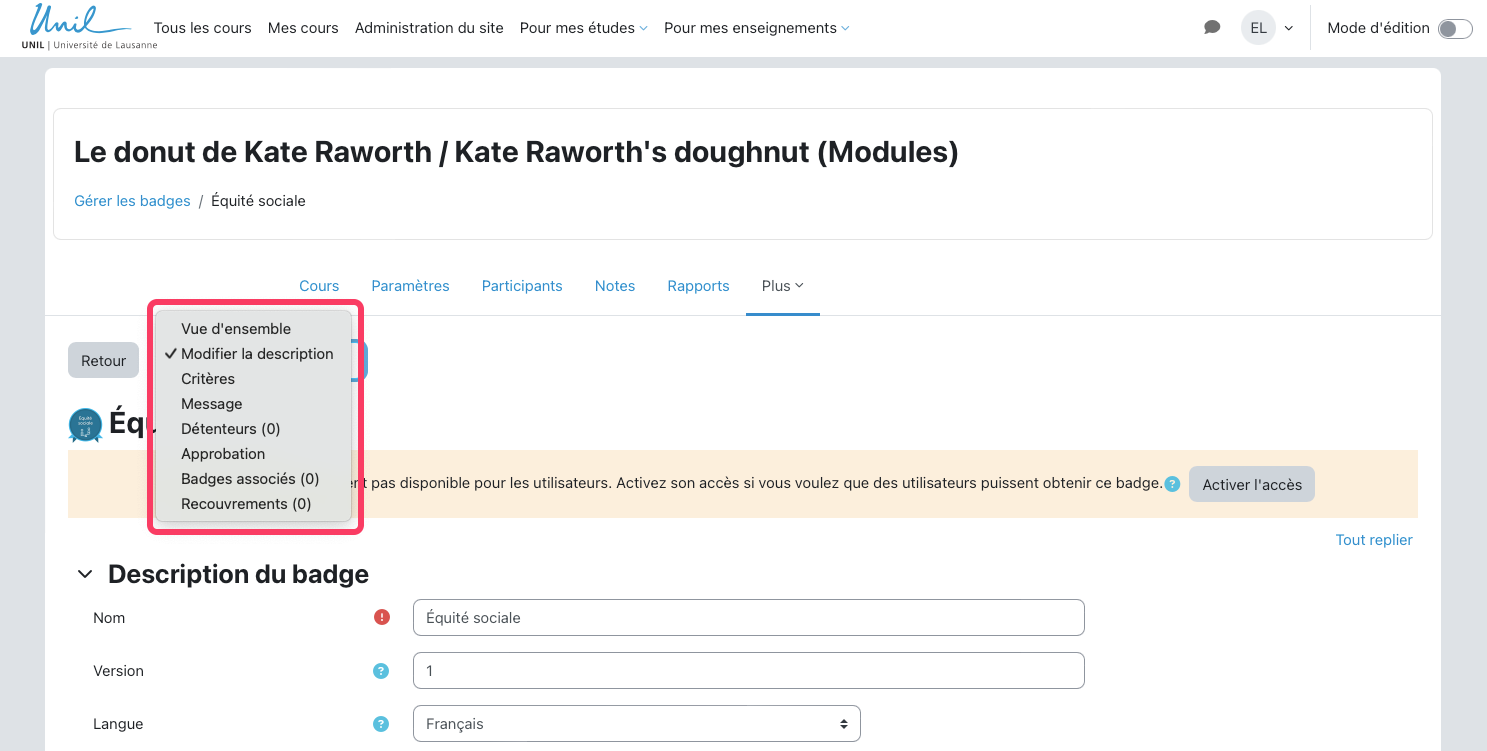Open help icon for Langue field

(381, 724)
